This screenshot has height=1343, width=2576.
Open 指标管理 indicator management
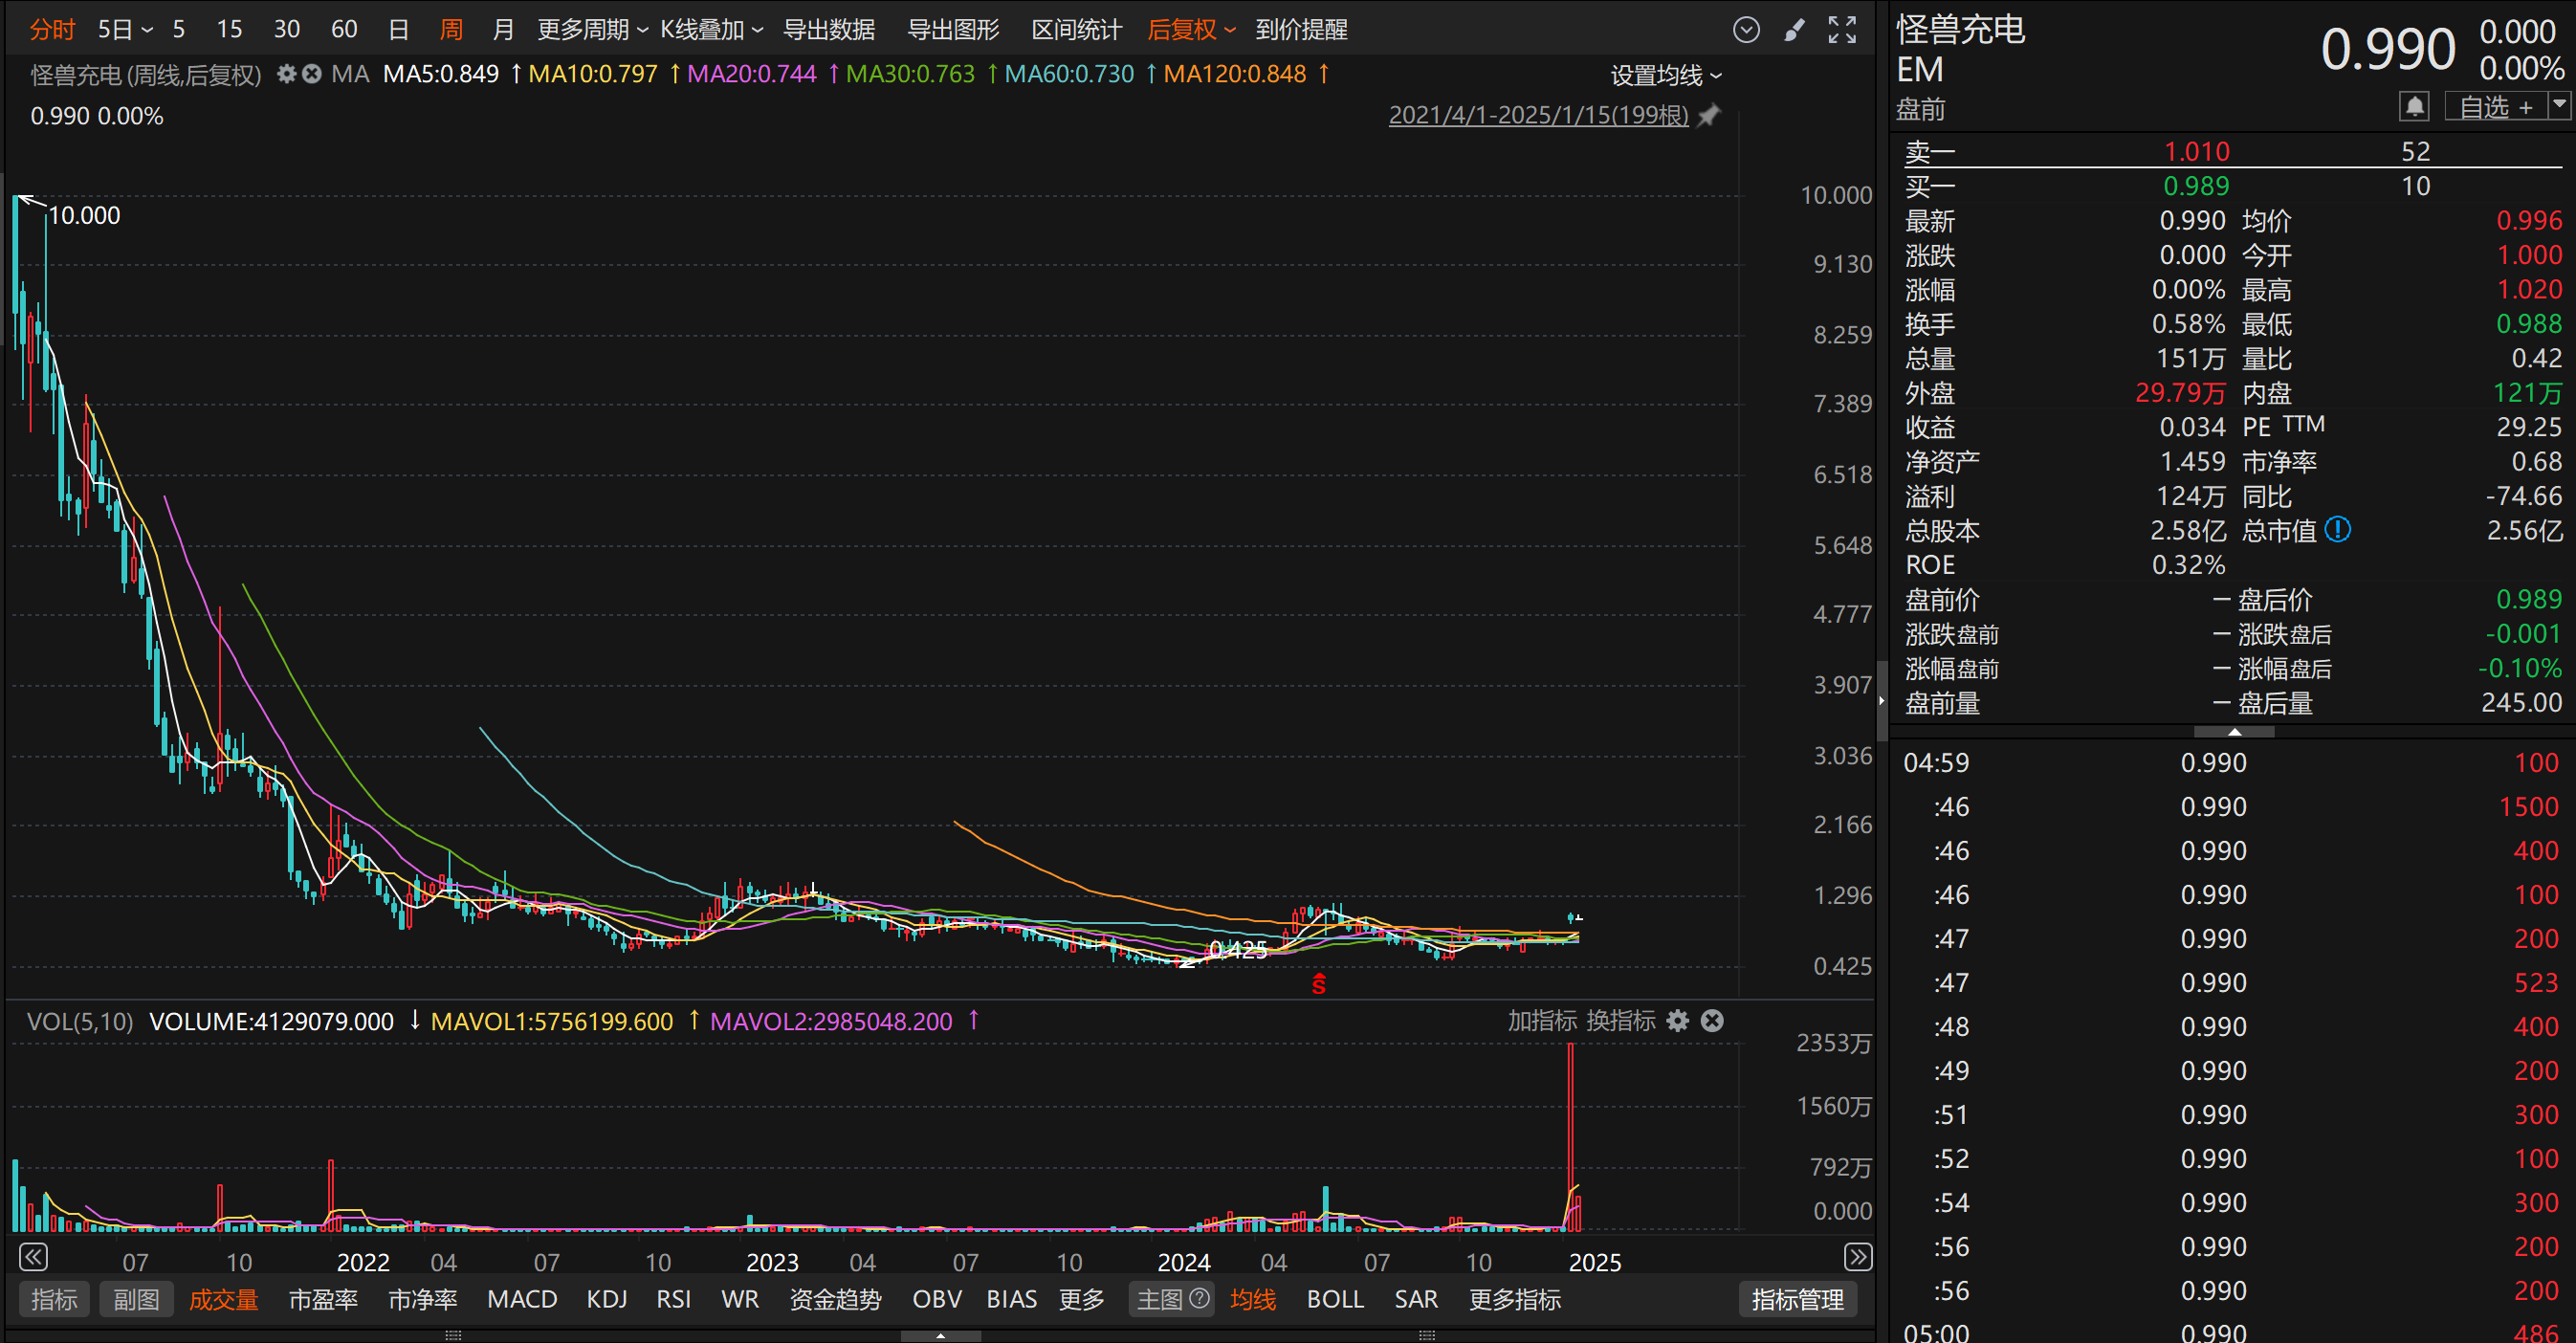click(1797, 1298)
